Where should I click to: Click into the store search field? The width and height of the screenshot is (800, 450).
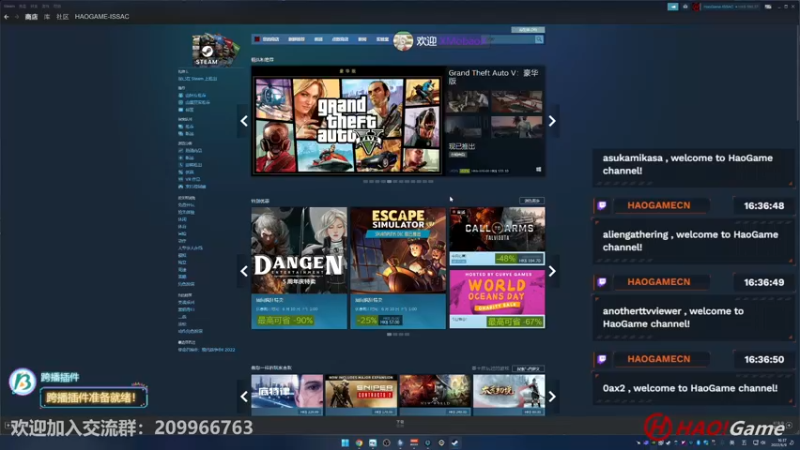point(512,39)
